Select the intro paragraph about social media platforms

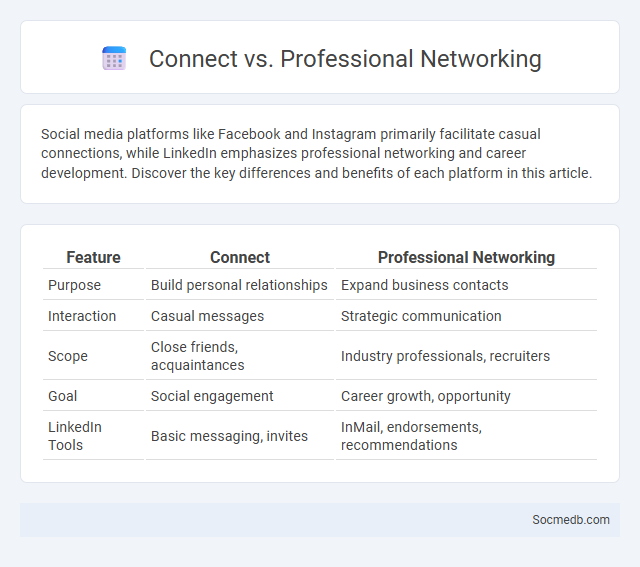(316, 153)
